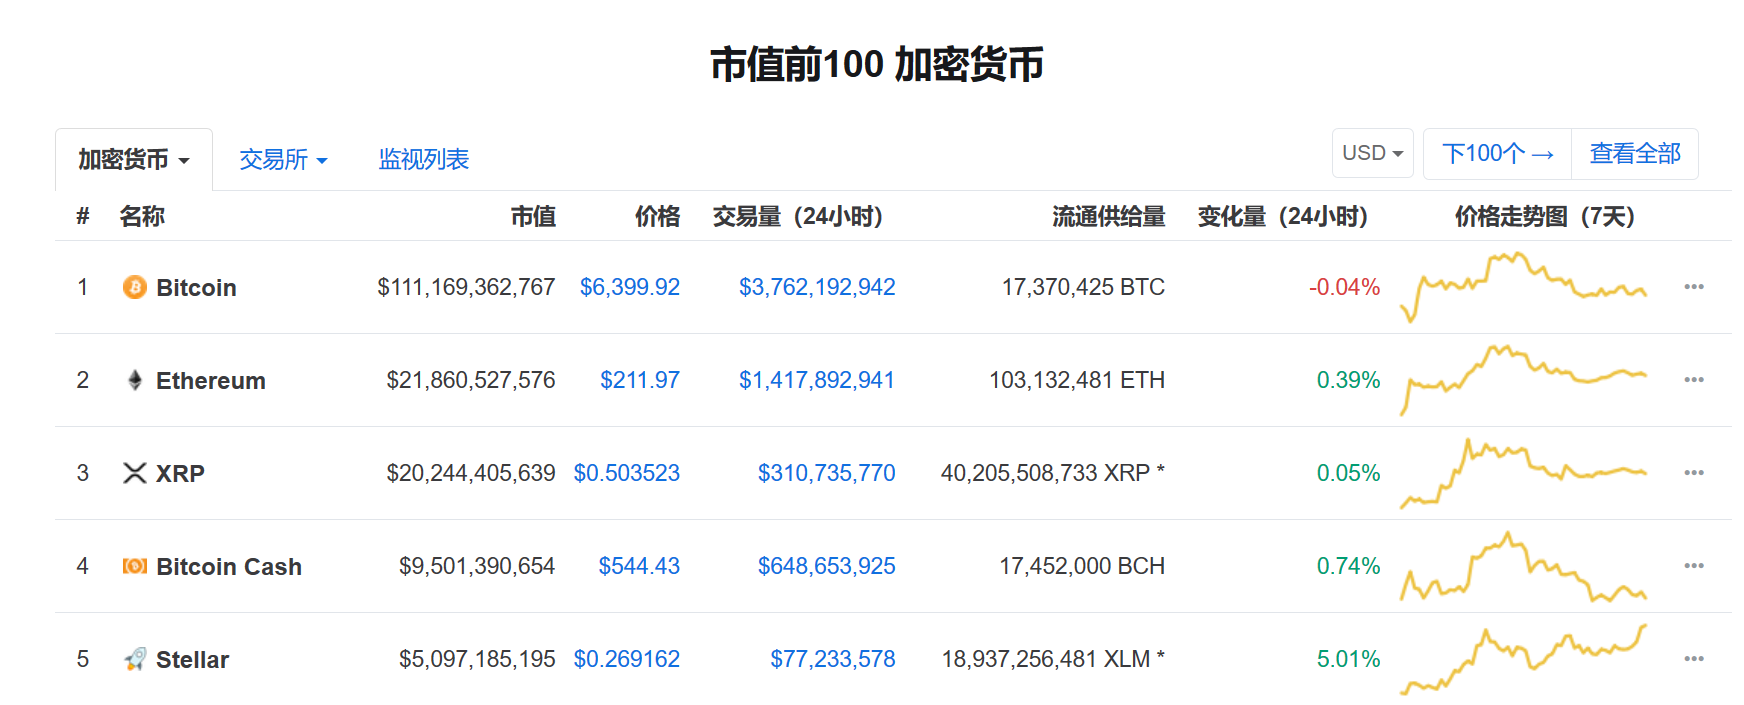The width and height of the screenshot is (1744, 705).
Task: Click the 市值前100 加密货币 page heading
Action: pyautogui.click(x=877, y=64)
